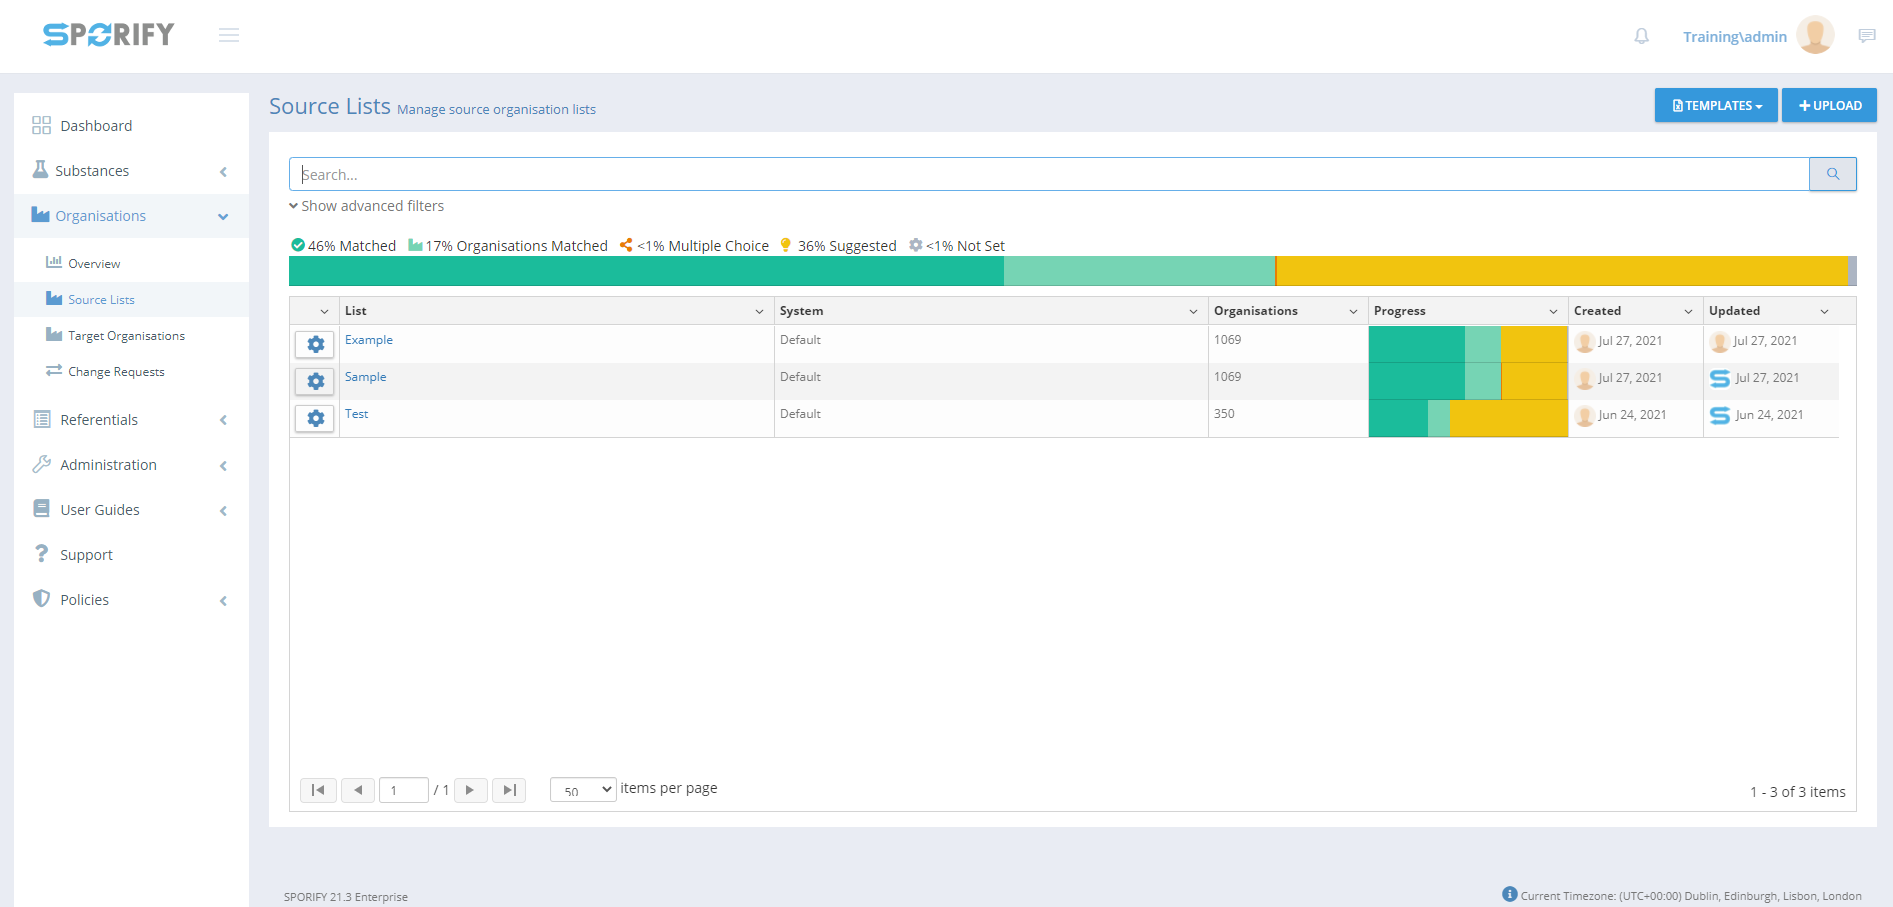
Task: Open gear settings for Example list
Action: [x=315, y=344]
